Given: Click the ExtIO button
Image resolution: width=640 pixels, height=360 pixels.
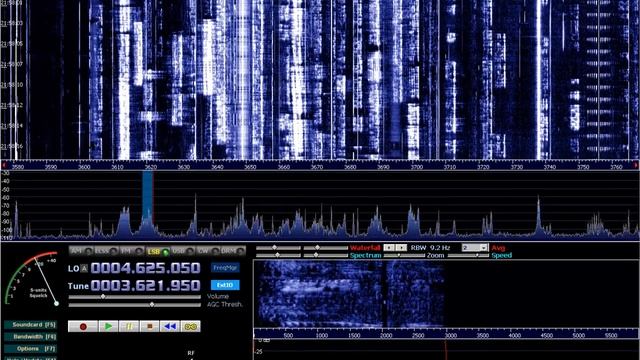Looking at the screenshot, I should click(225, 285).
